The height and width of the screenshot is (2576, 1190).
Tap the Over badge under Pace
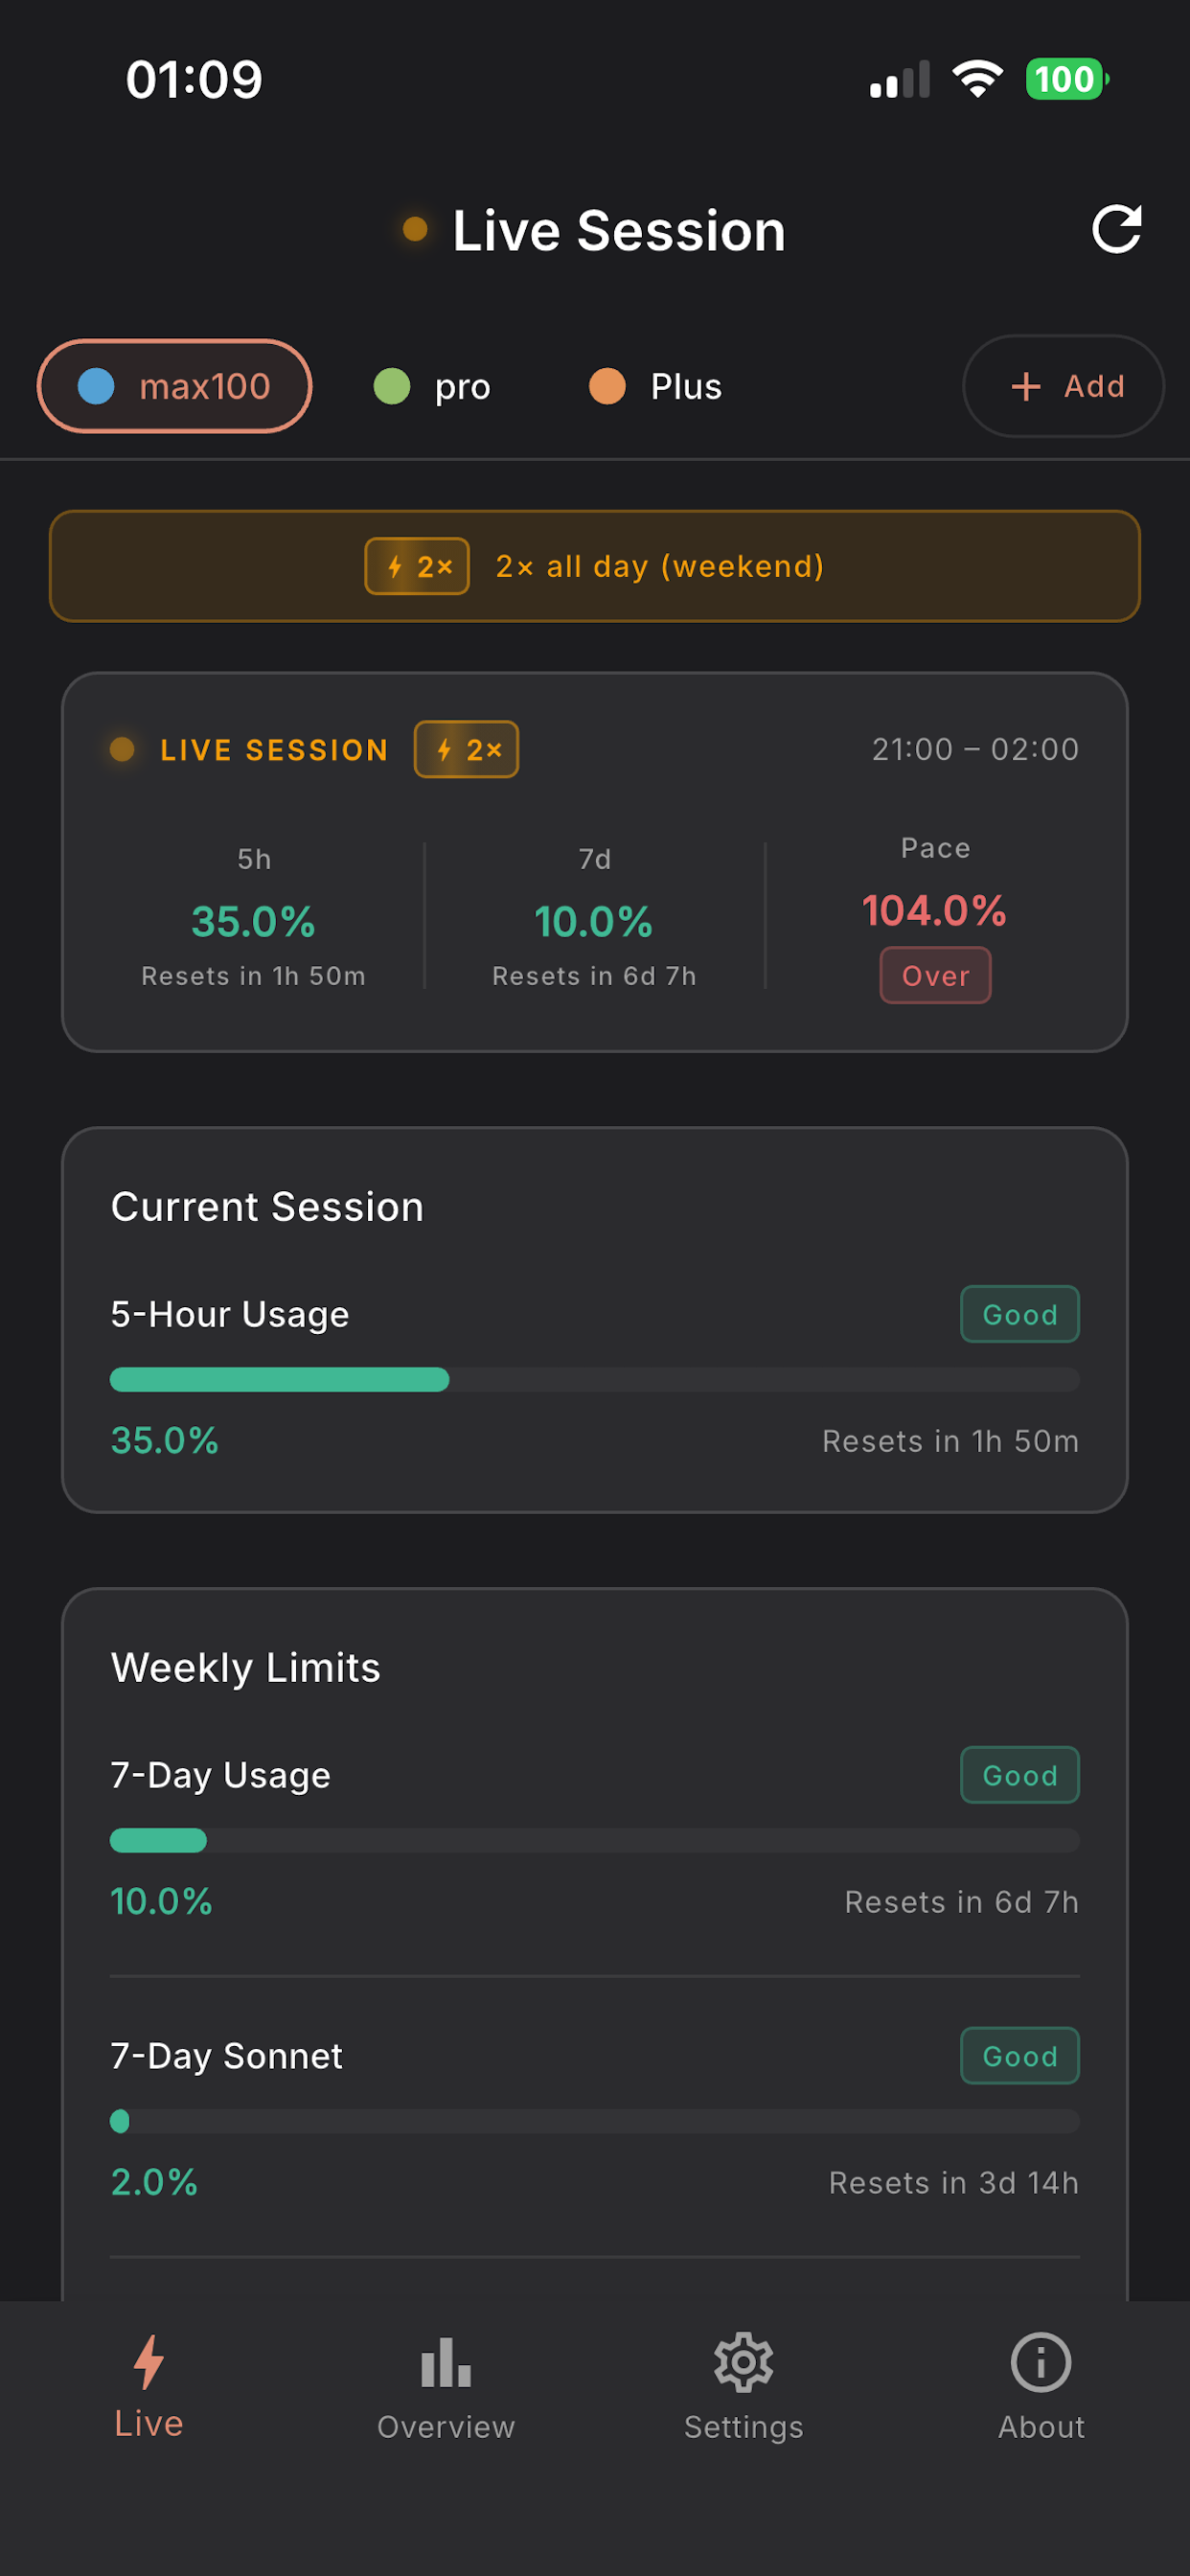click(934, 975)
